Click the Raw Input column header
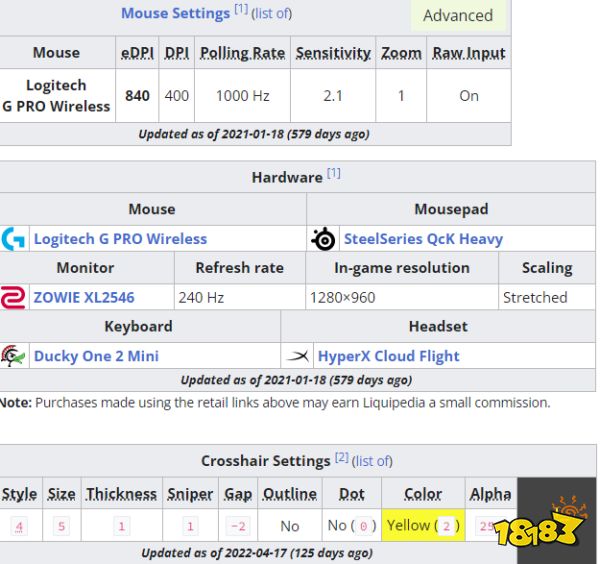 pos(469,53)
